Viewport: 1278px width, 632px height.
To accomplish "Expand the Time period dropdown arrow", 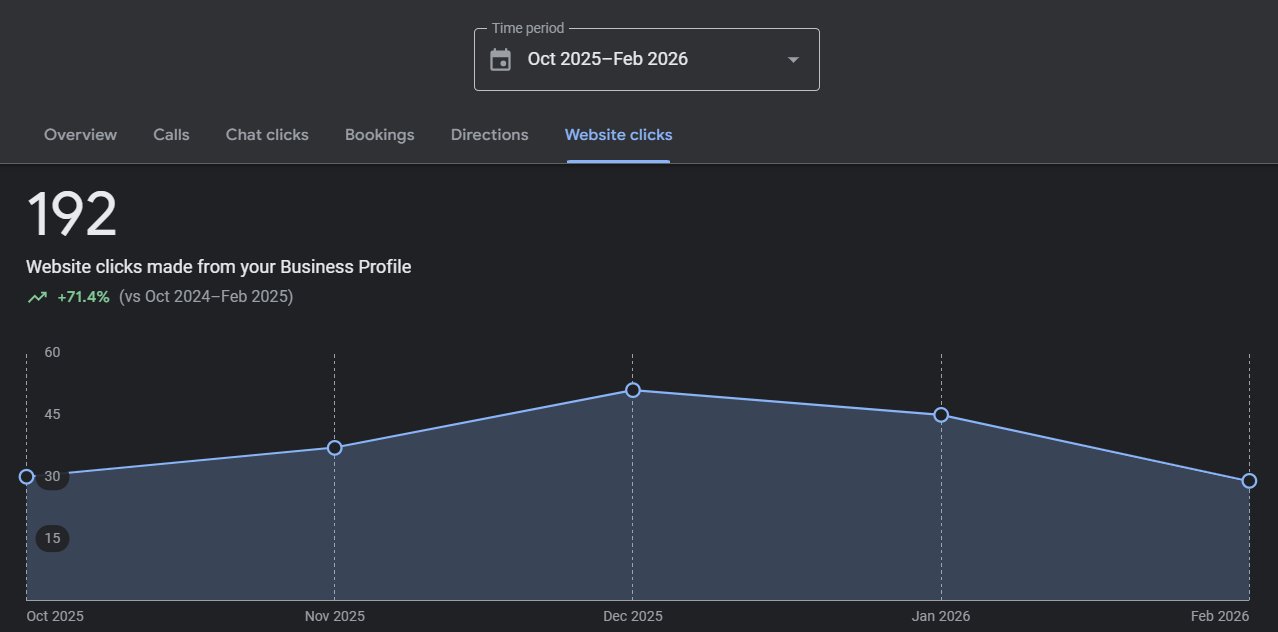I will [793, 60].
